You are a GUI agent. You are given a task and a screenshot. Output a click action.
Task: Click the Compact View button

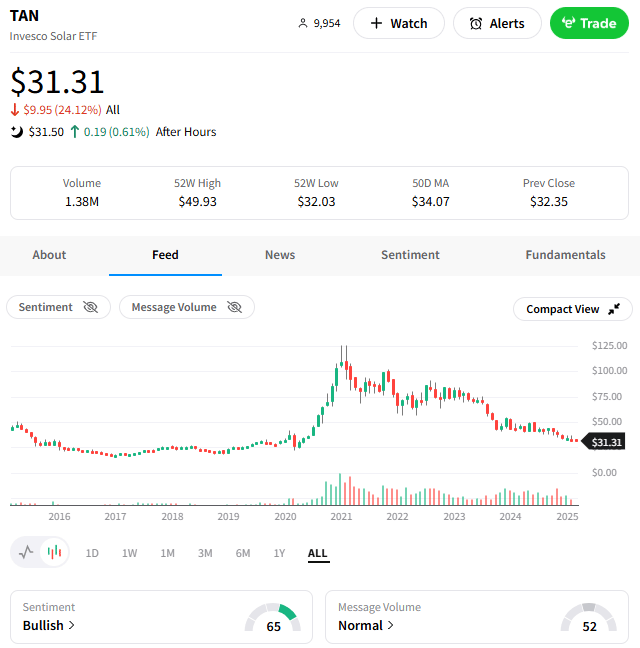click(573, 309)
